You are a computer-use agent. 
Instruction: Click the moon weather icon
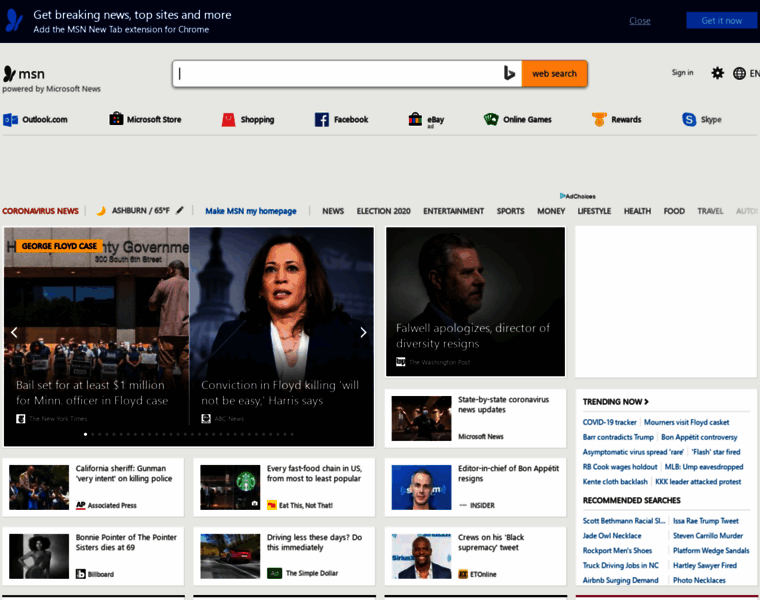point(101,211)
